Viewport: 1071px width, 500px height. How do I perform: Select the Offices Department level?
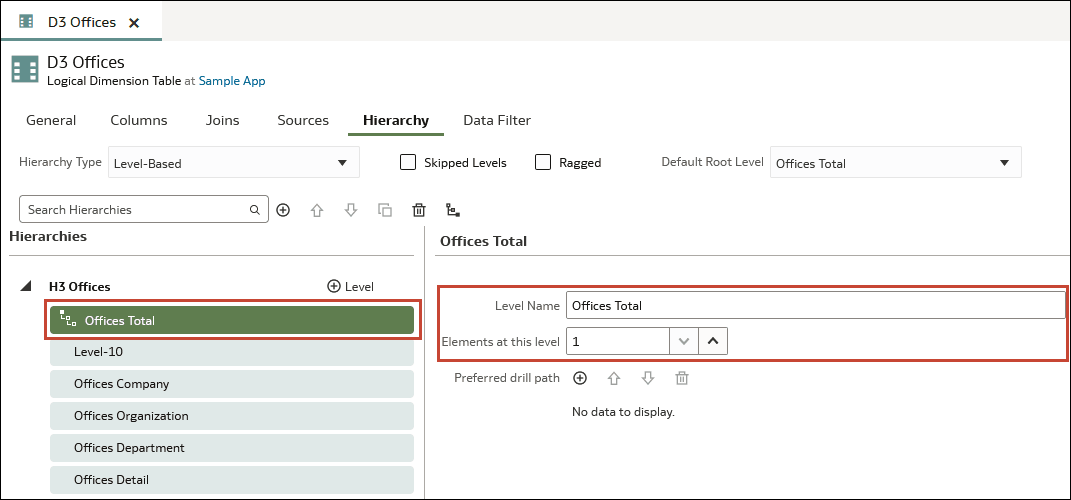[x=232, y=448]
